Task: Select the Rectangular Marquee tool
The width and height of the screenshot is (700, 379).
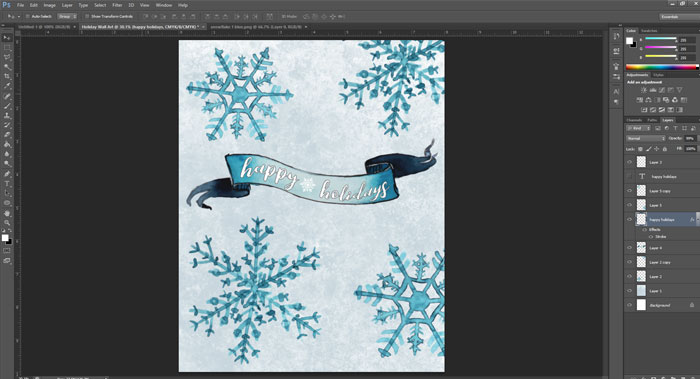Action: pyautogui.click(x=7, y=47)
